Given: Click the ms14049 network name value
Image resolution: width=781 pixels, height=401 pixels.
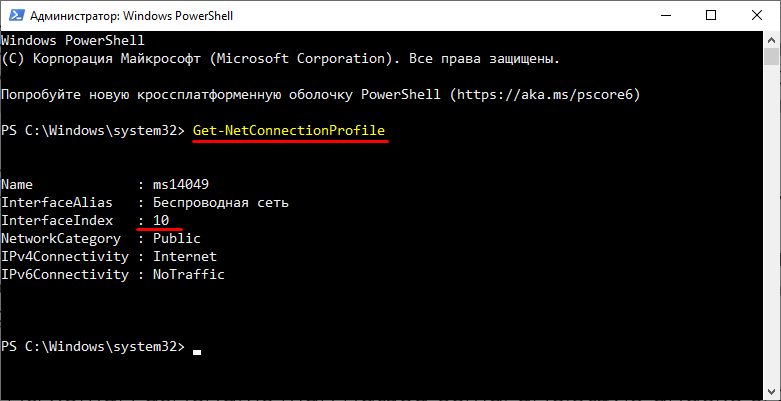Looking at the screenshot, I should [x=181, y=184].
